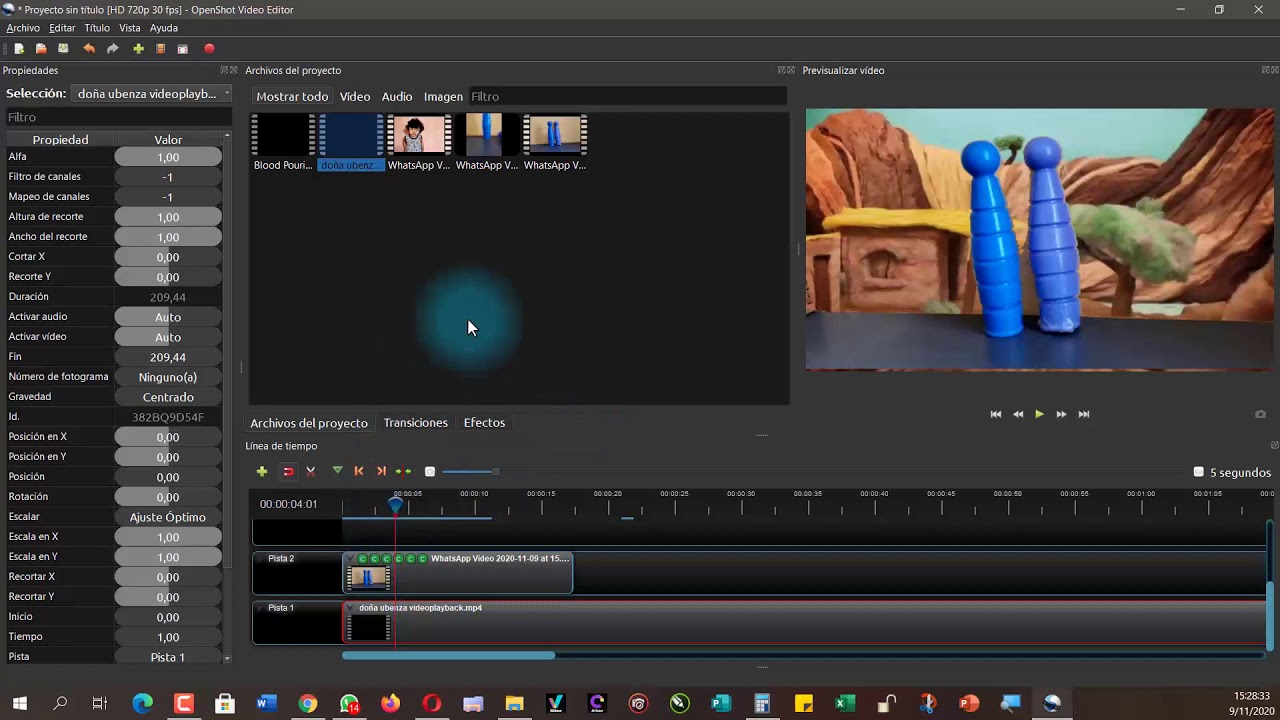Jump to the next marker

pos(381,471)
